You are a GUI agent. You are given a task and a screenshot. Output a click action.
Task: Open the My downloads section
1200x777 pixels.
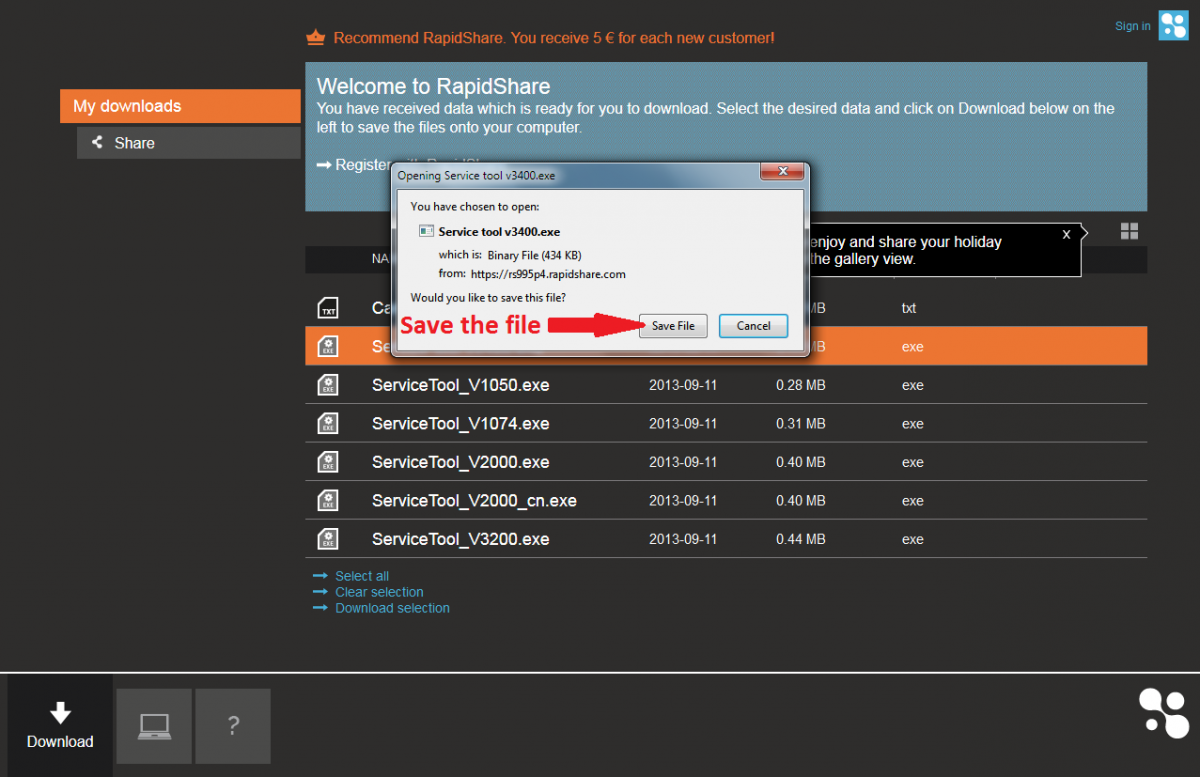click(180, 106)
